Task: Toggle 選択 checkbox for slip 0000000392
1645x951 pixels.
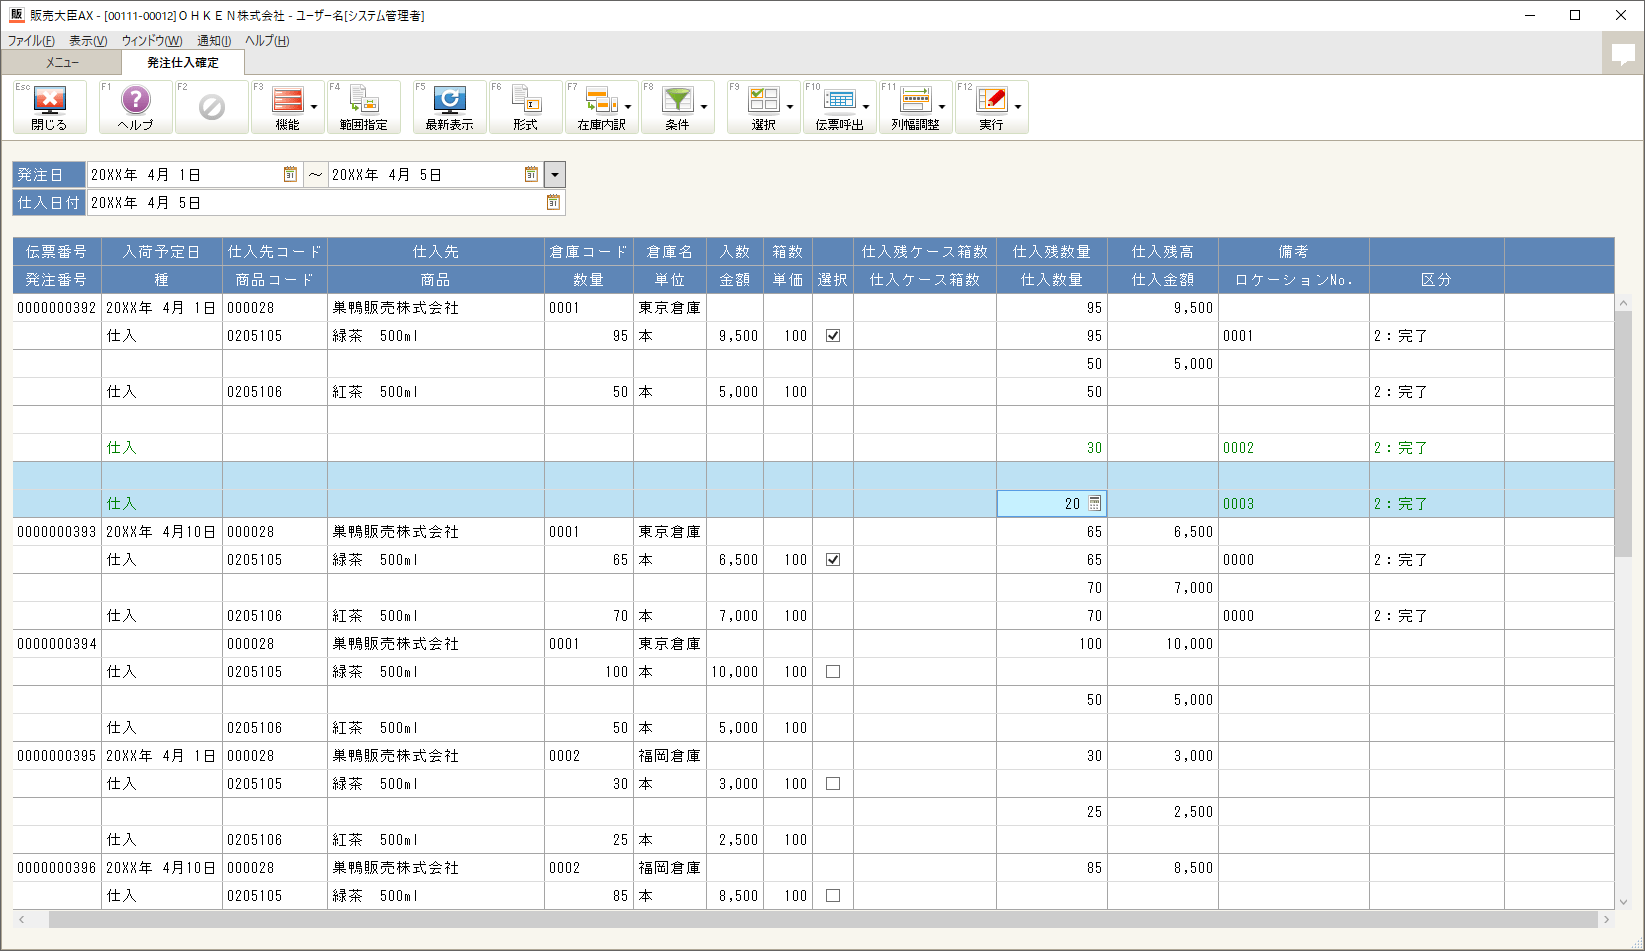Action: tap(833, 336)
